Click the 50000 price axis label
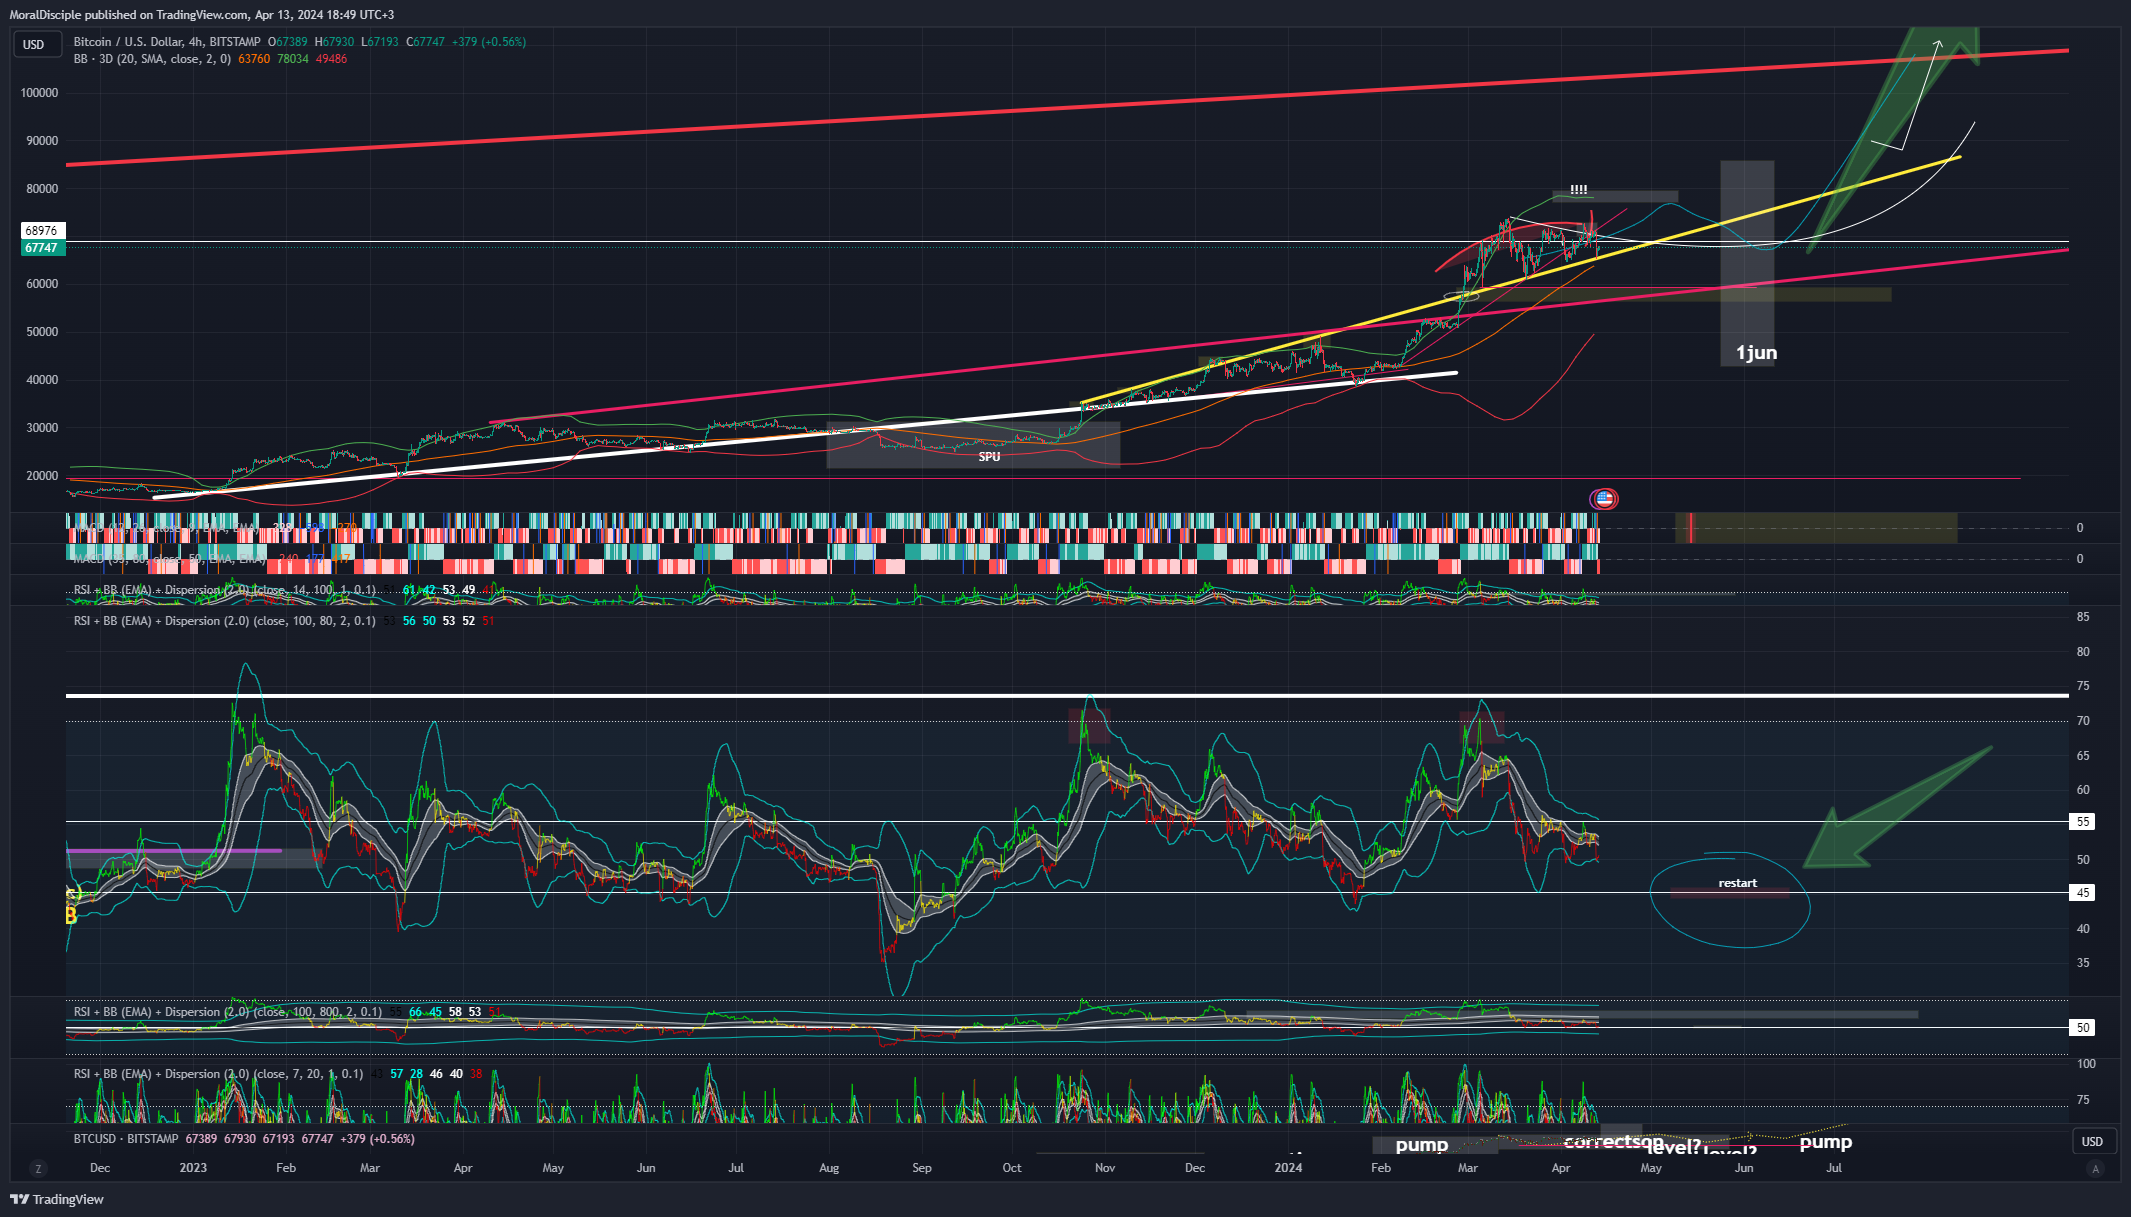2131x1217 pixels. pyautogui.click(x=42, y=332)
